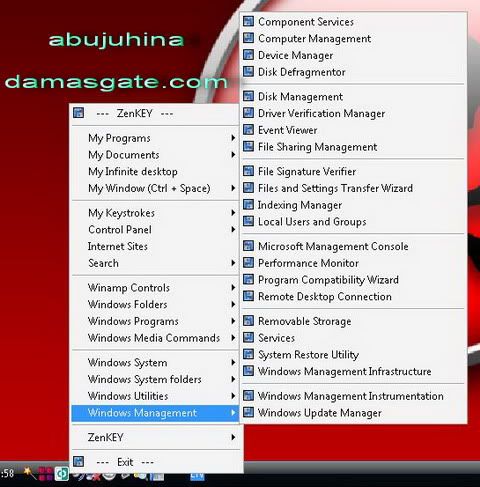Viewport: 480px width, 487px height.
Task: Expand the Winamp Controls submenu arrow
Action: point(233,287)
